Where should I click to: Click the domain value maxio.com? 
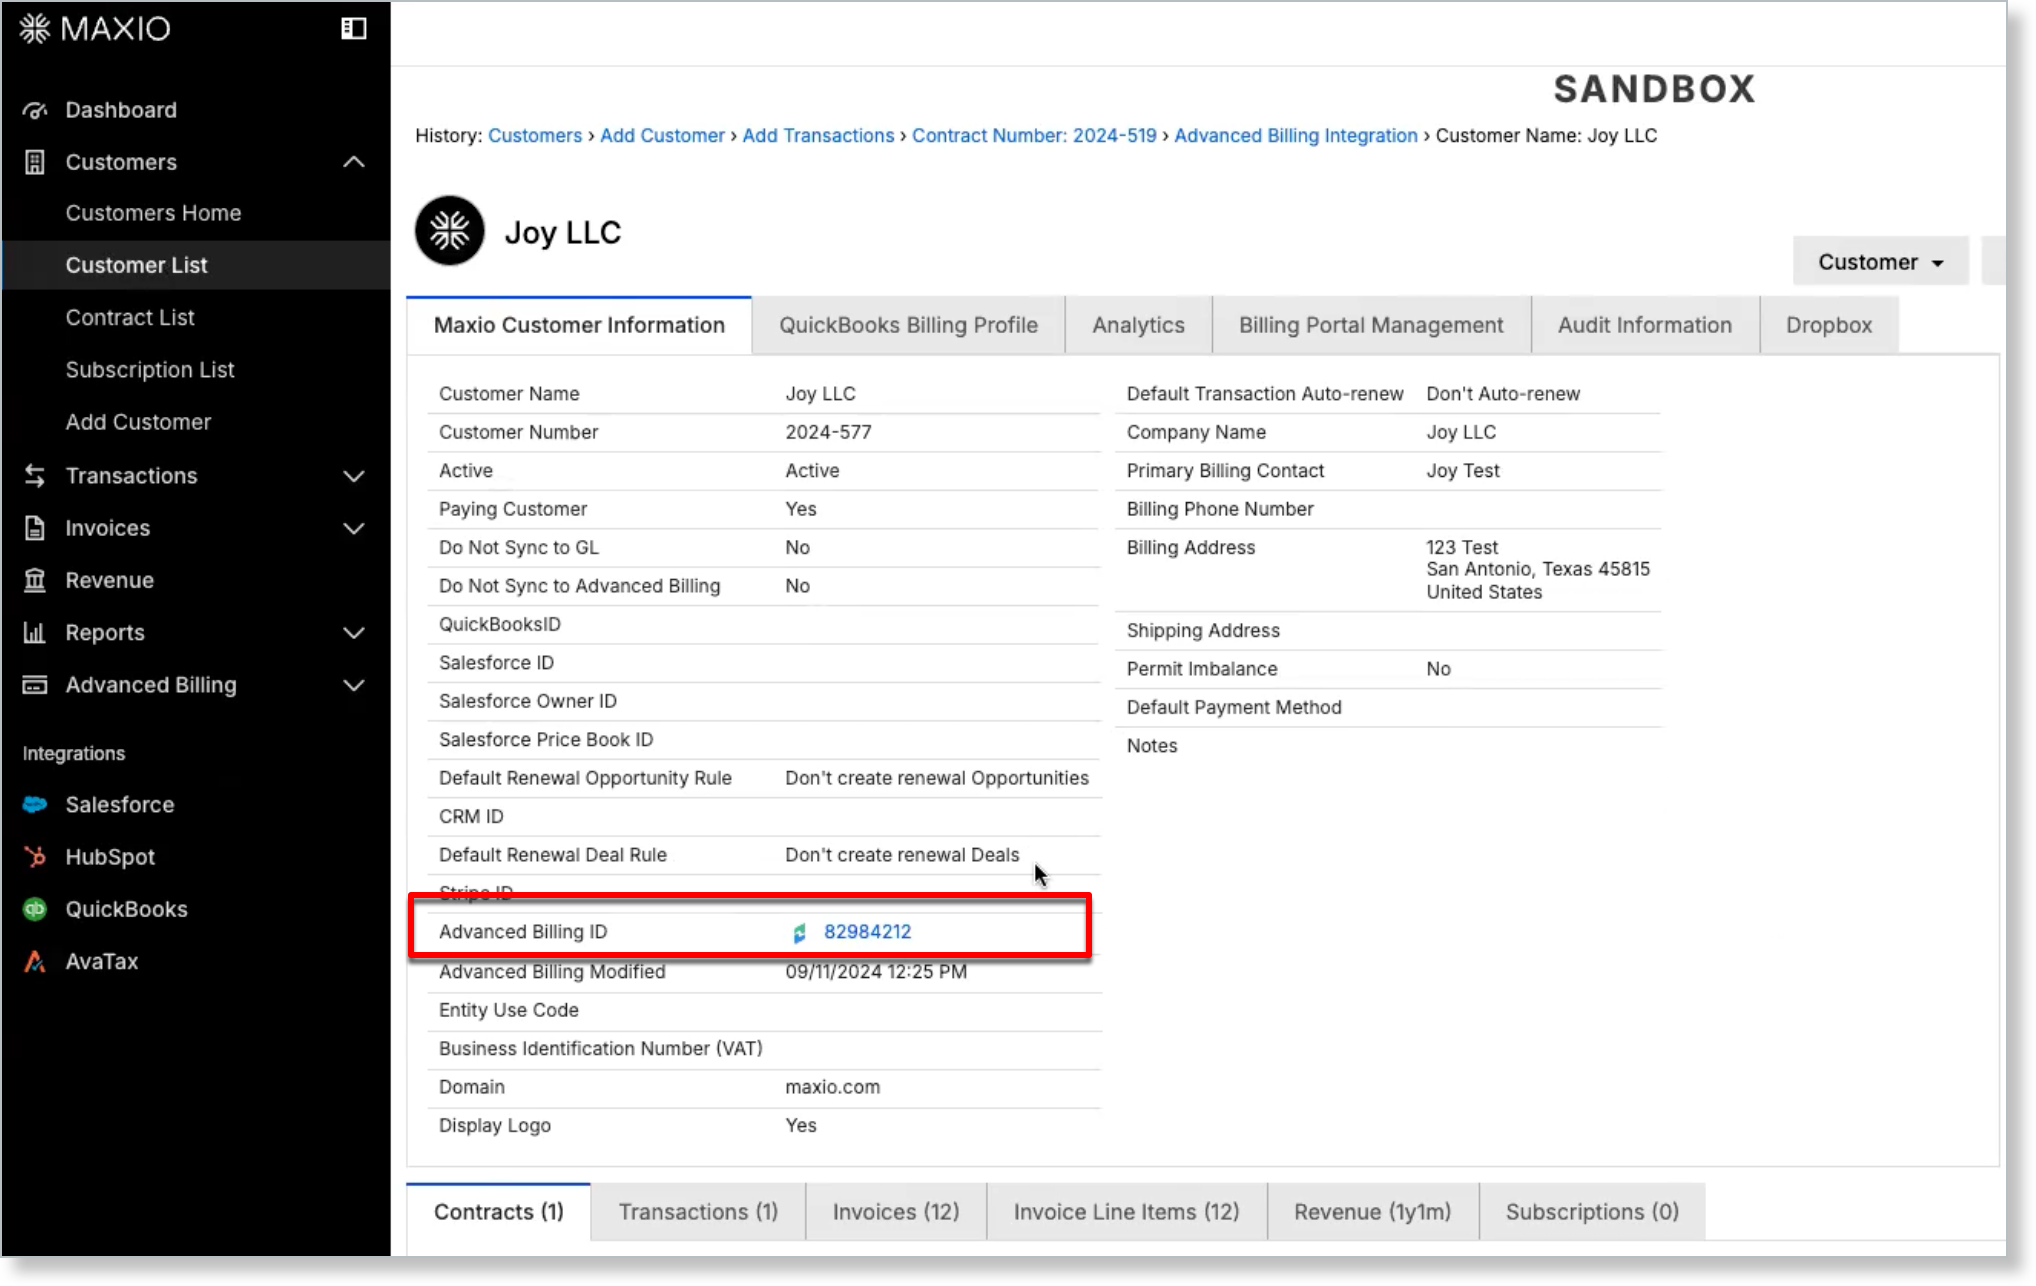tap(832, 1087)
